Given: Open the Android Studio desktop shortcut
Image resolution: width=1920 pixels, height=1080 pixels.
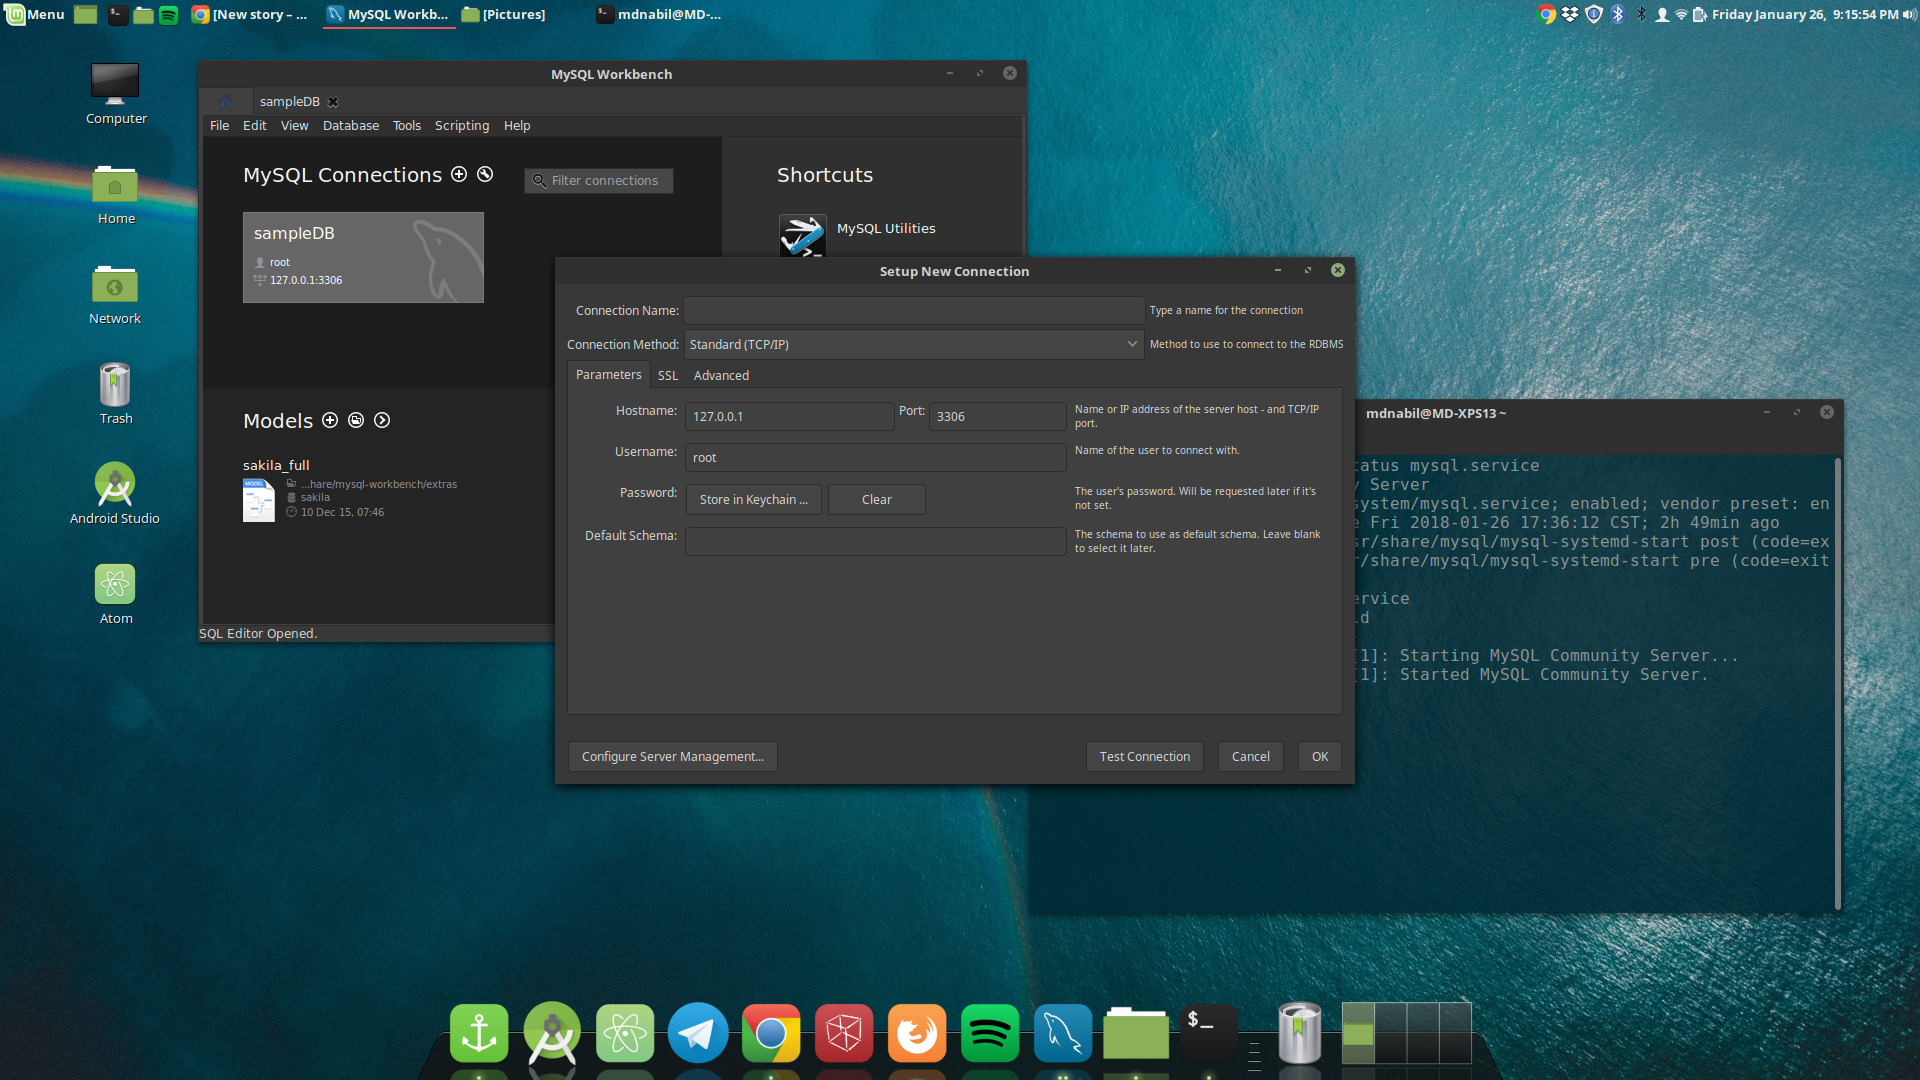Looking at the screenshot, I should click(x=115, y=494).
